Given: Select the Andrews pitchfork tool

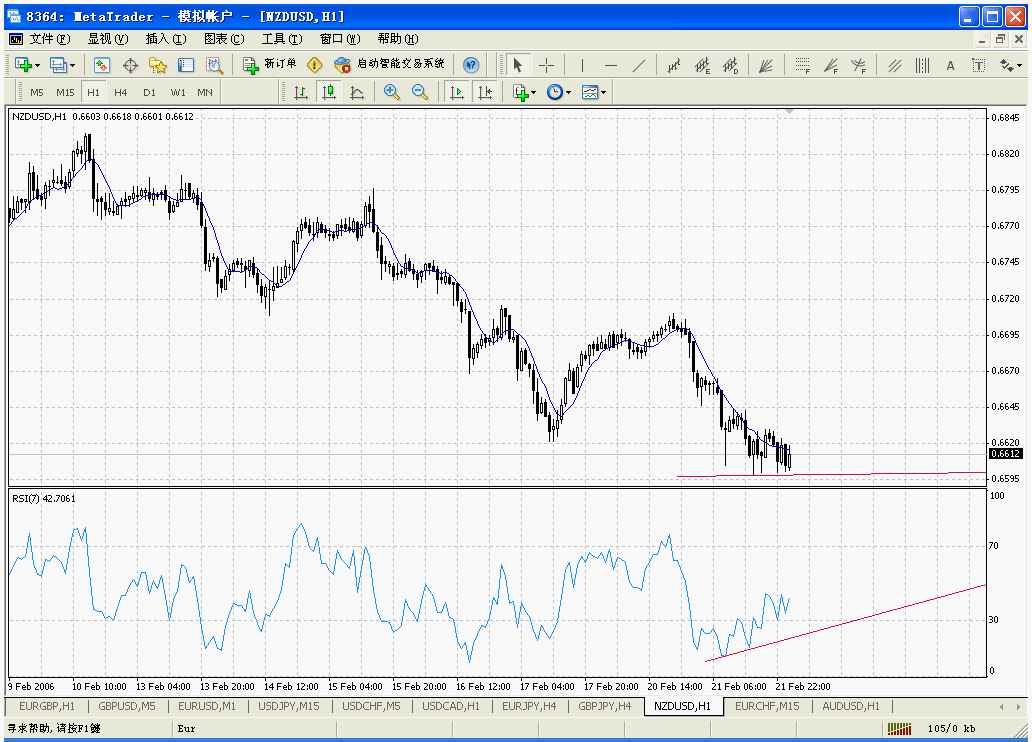Looking at the screenshot, I should tap(894, 65).
